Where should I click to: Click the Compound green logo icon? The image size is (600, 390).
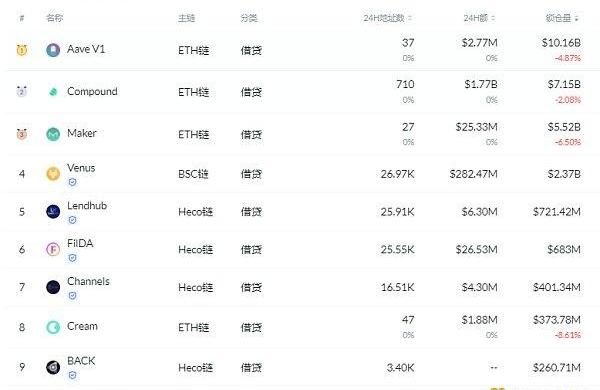(53, 91)
